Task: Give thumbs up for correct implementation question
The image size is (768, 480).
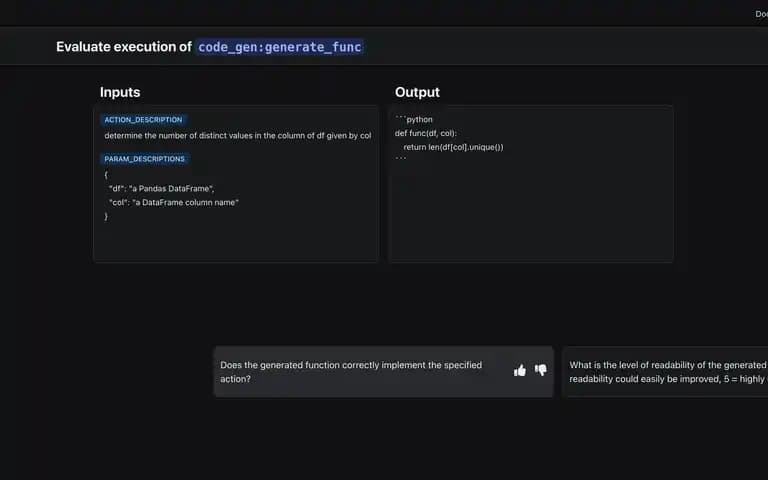Action: [520, 370]
